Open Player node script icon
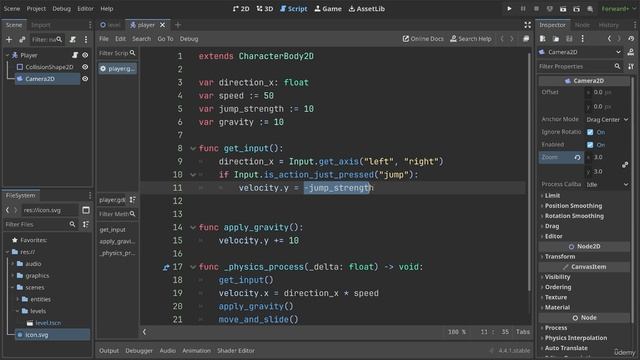 click(x=75, y=55)
